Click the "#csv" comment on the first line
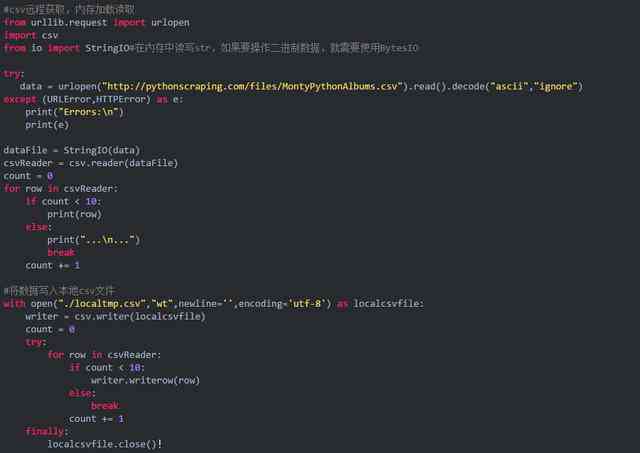This screenshot has width=640, height=453. point(69,9)
